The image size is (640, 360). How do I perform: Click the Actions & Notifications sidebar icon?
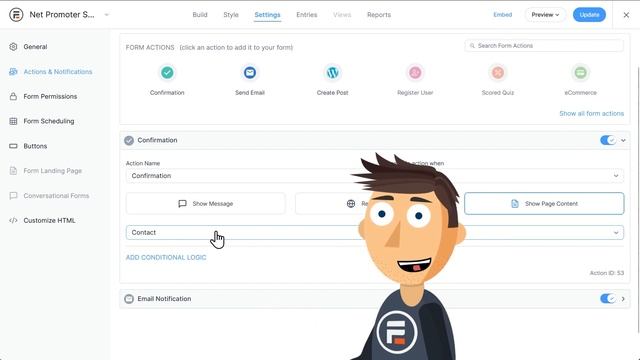[x=13, y=71]
